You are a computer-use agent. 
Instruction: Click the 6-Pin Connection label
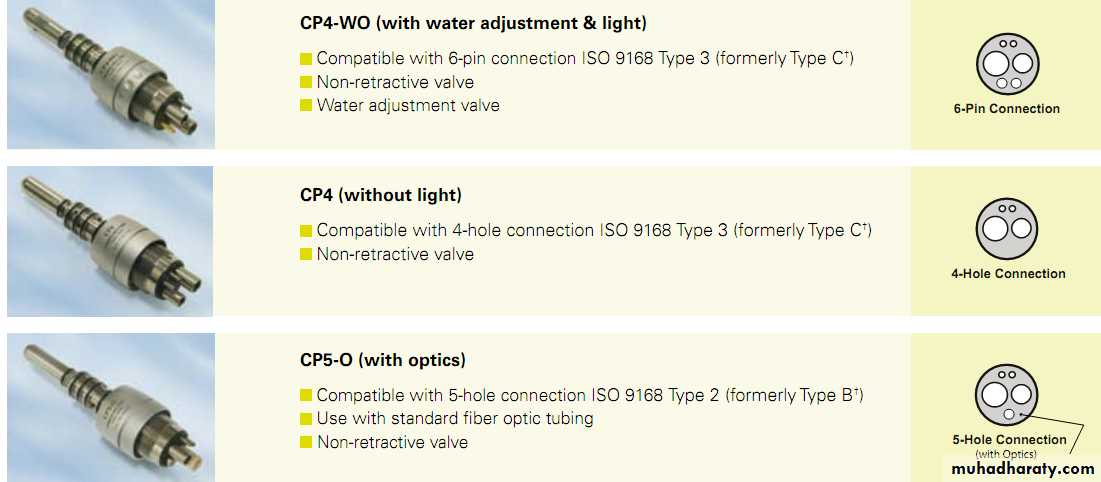1006,109
